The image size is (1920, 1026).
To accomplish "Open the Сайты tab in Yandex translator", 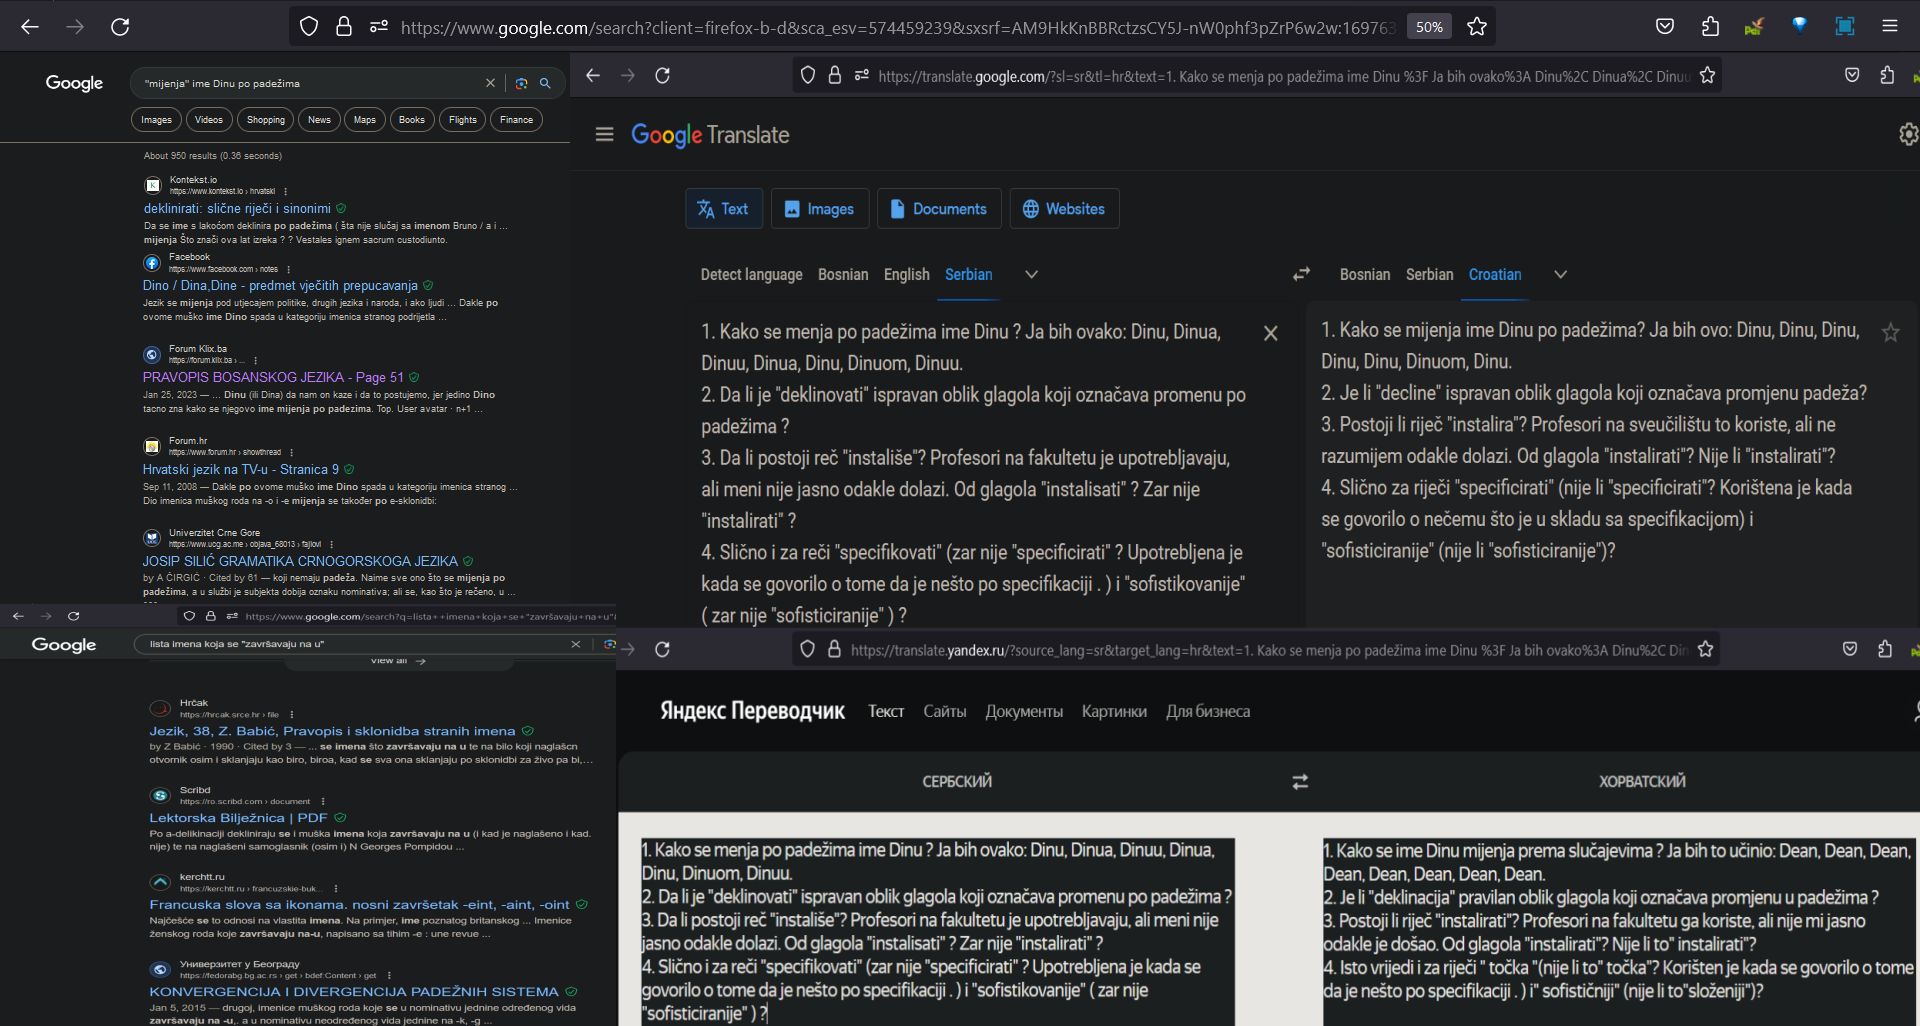I will (x=944, y=711).
